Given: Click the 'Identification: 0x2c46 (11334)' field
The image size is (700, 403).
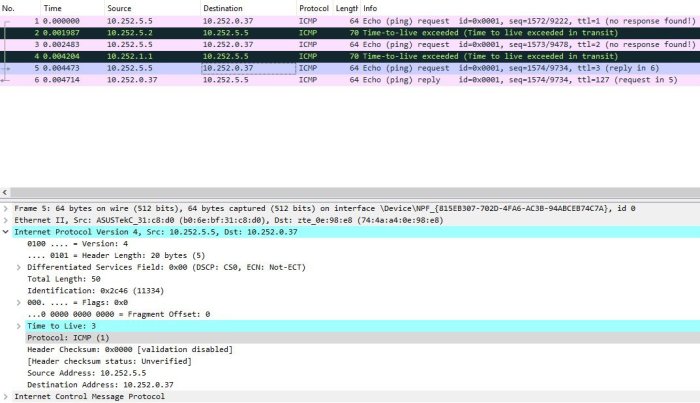Looking at the screenshot, I should (95, 291).
